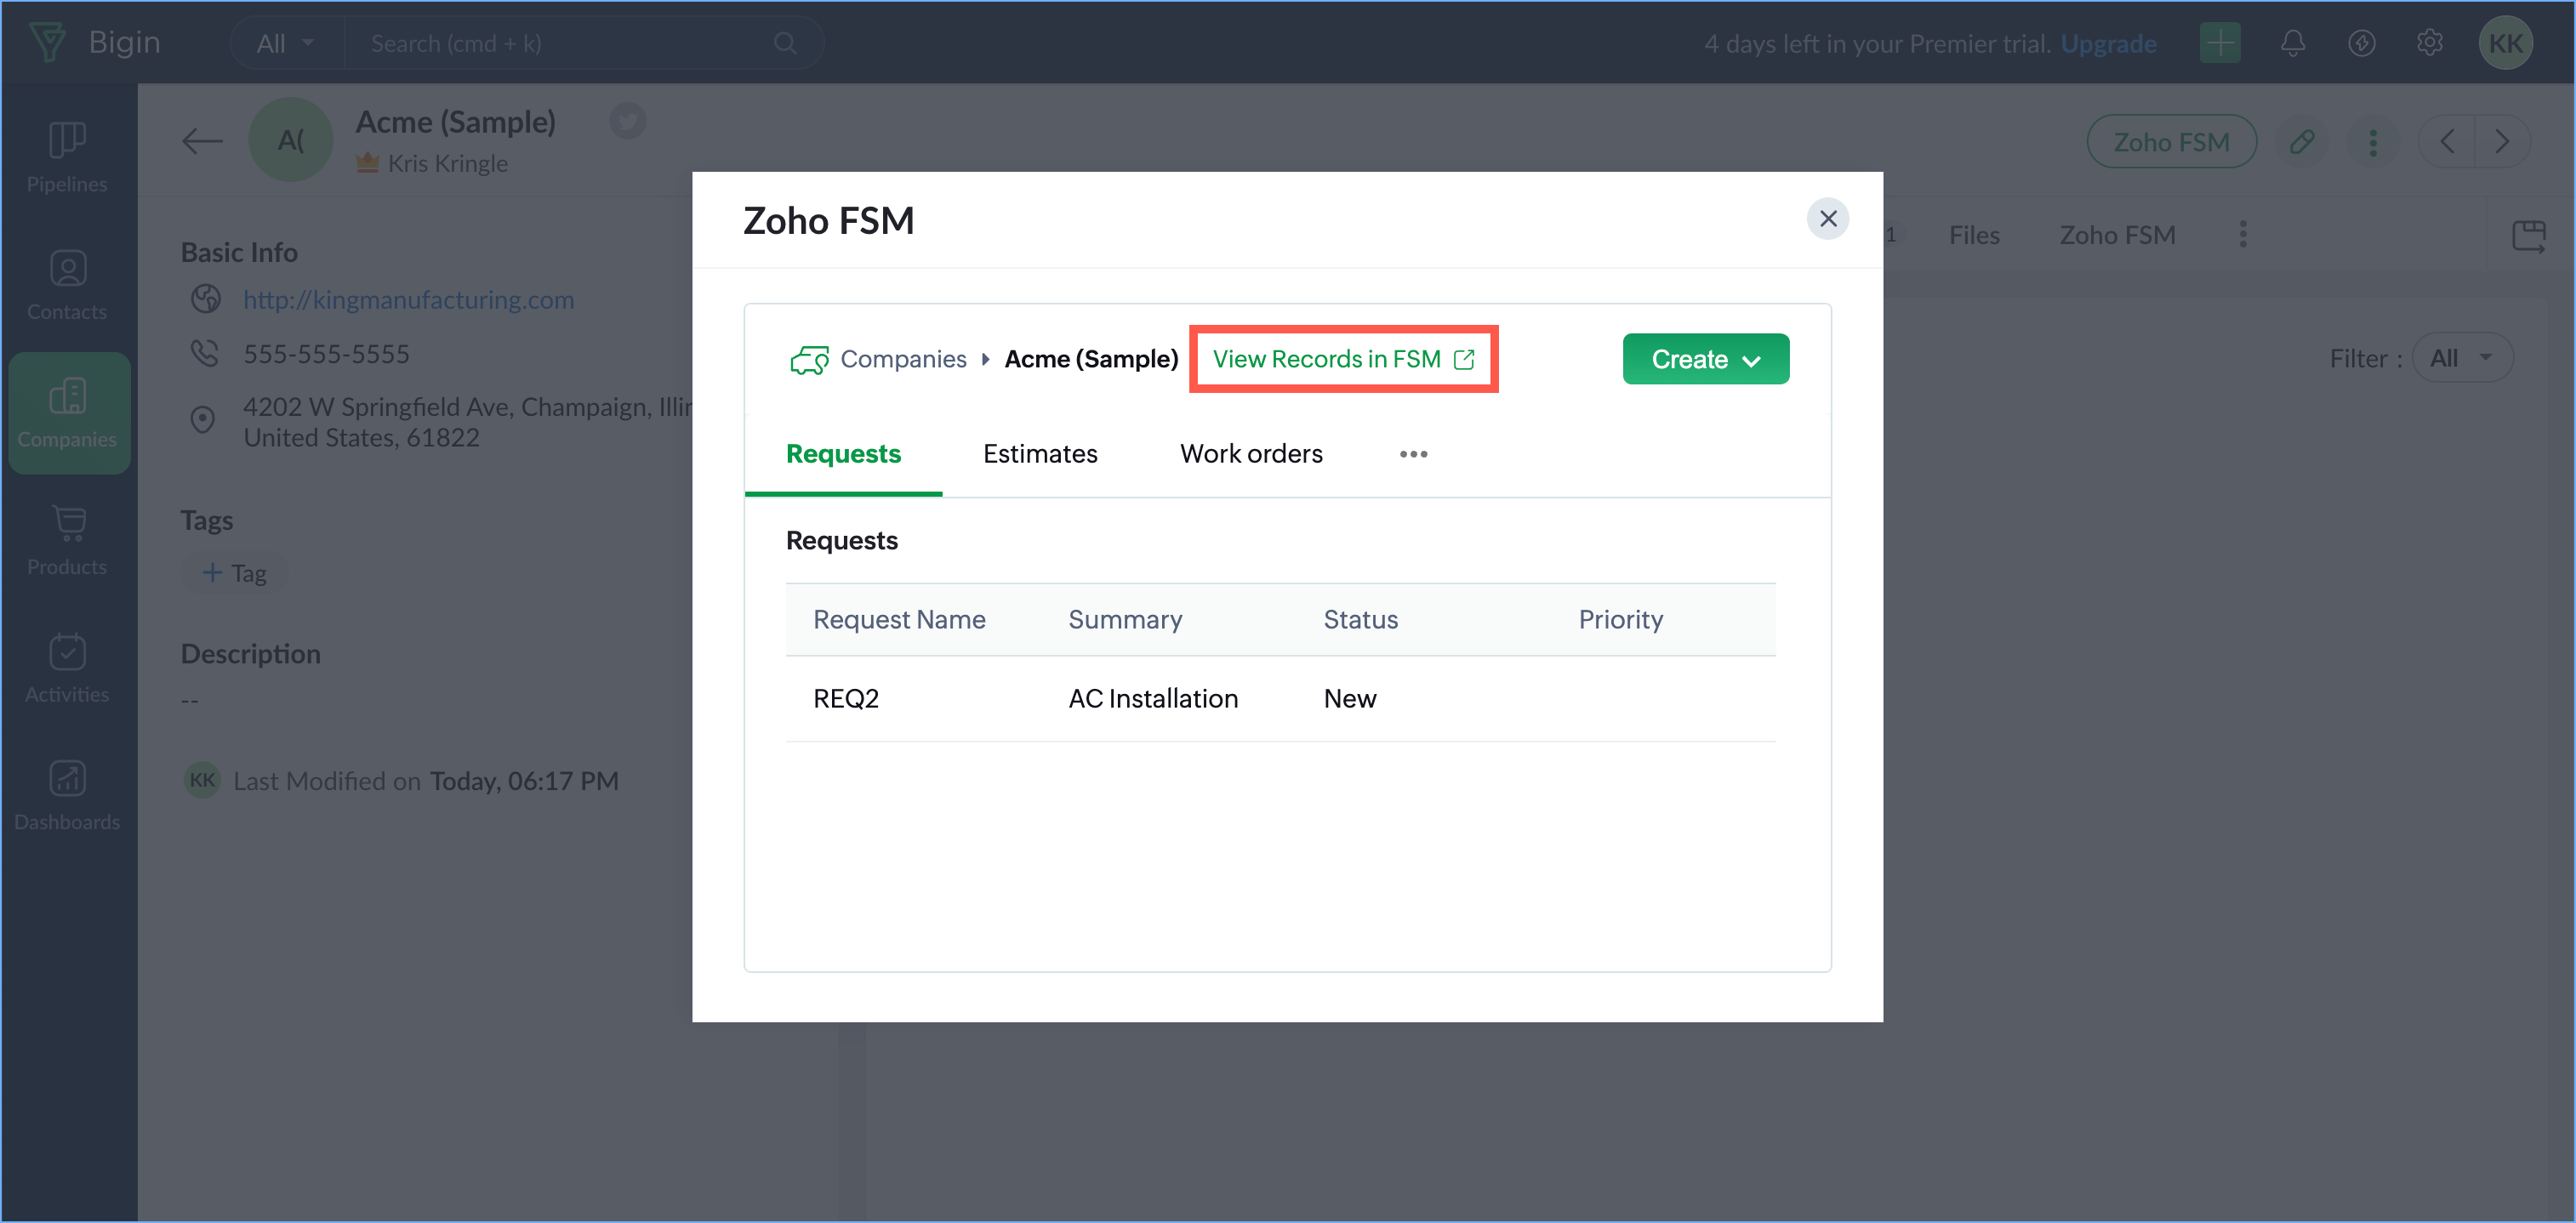Viewport: 2576px width, 1223px height.
Task: Click the owner name Kris Kringle
Action: [447, 163]
